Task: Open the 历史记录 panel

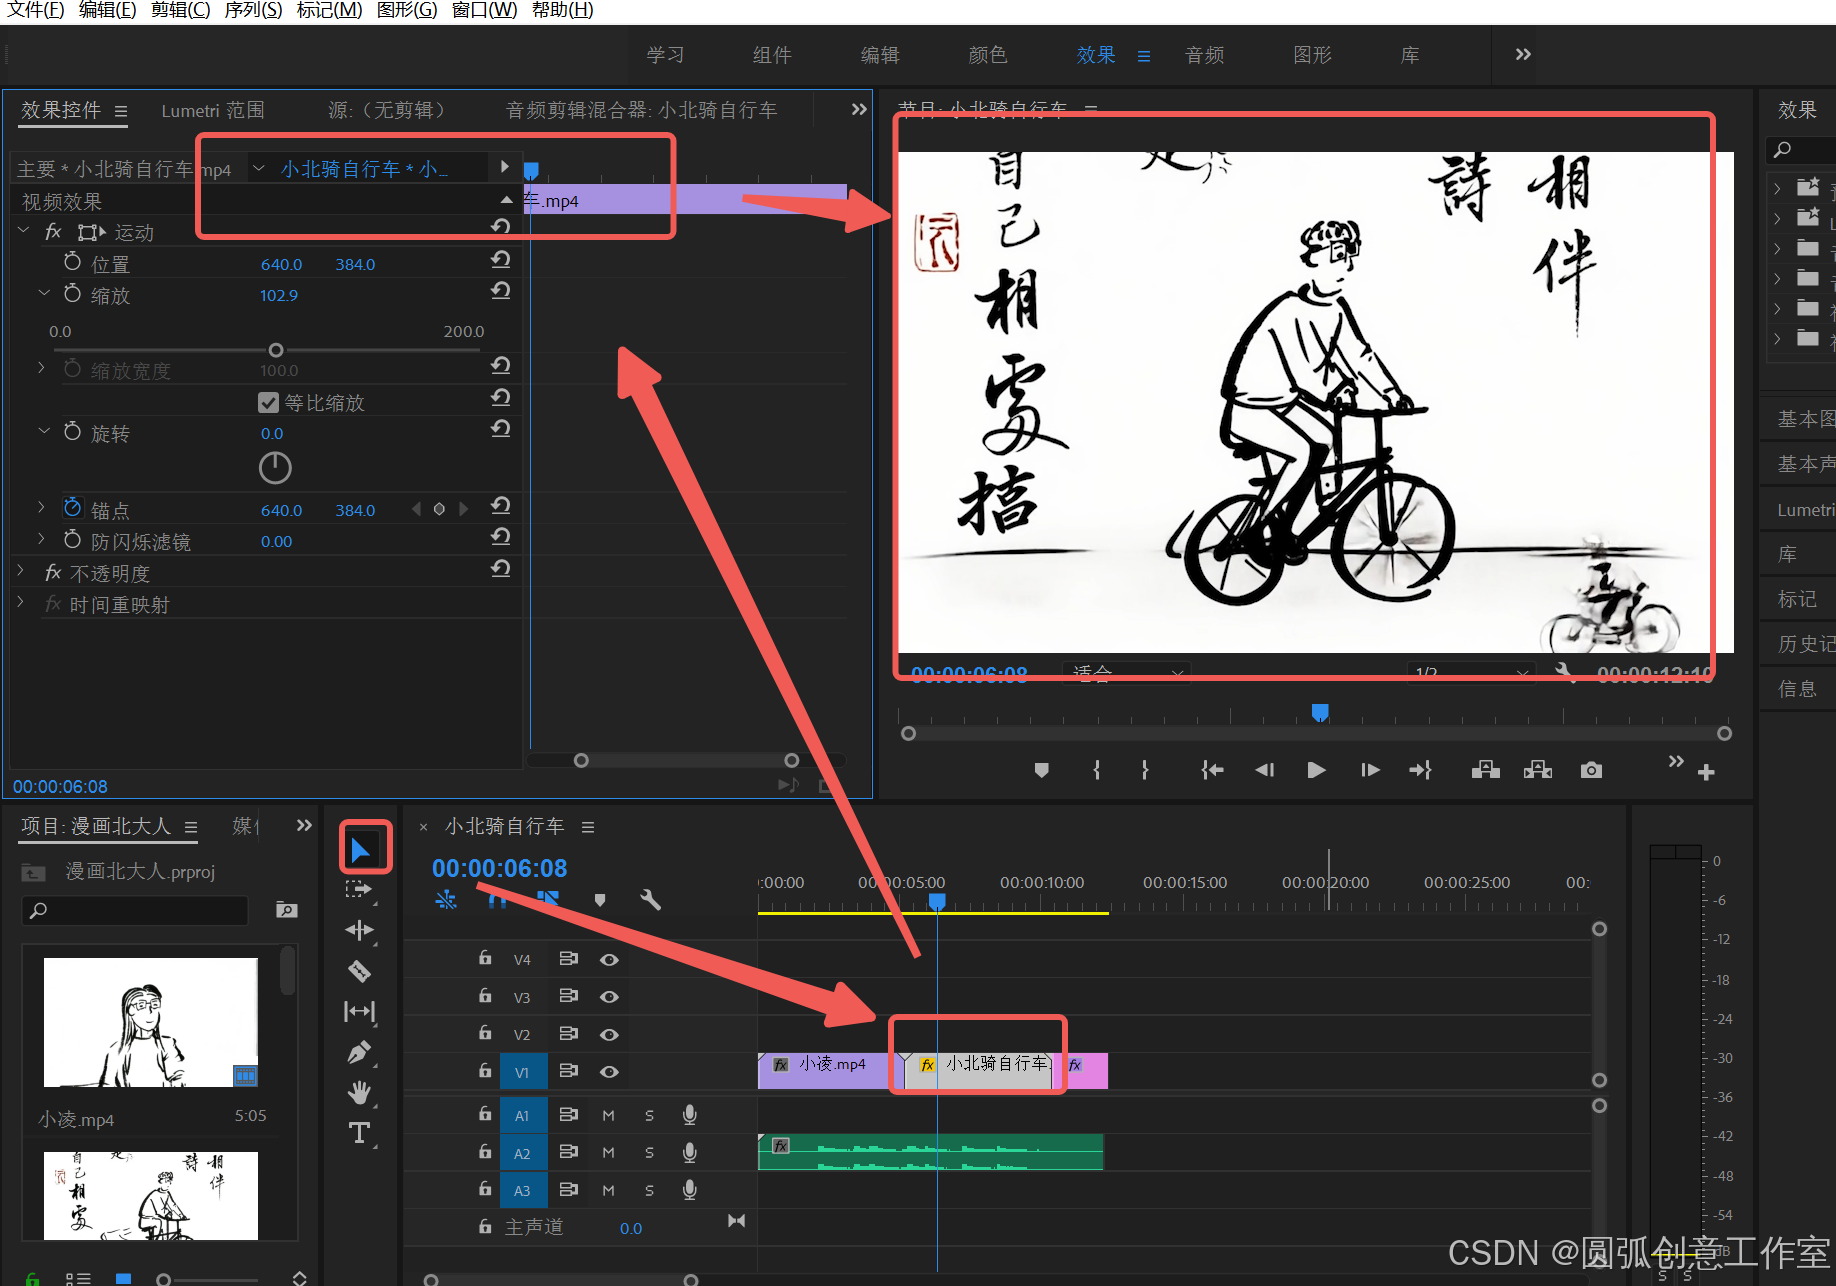Action: coord(1805,644)
